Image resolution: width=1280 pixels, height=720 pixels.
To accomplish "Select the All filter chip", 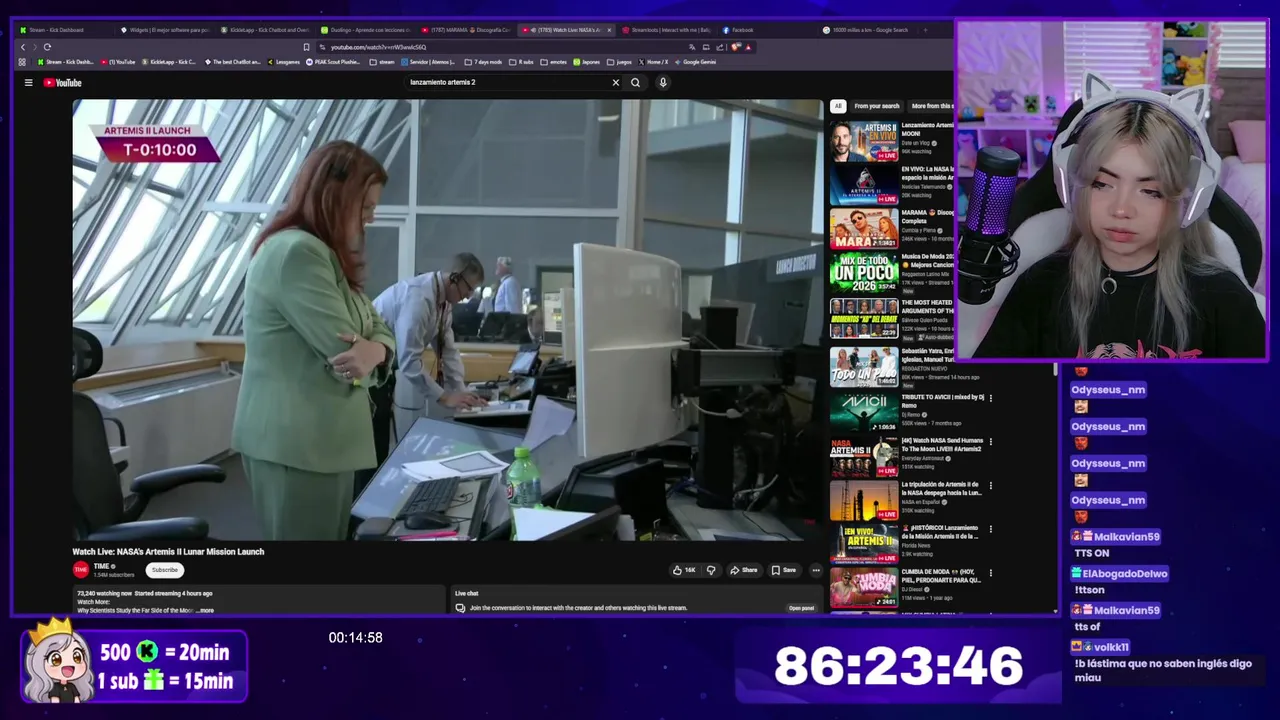I will click(838, 106).
